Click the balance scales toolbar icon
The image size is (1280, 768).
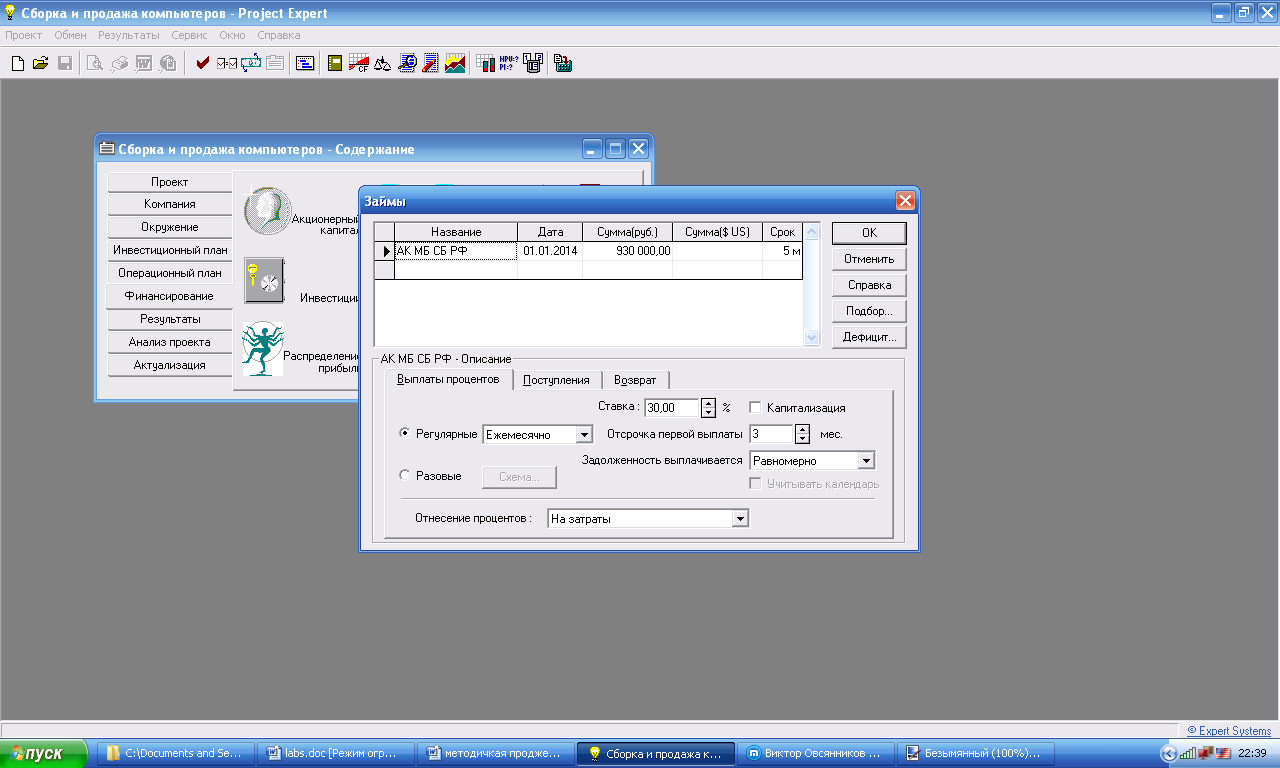coord(382,63)
